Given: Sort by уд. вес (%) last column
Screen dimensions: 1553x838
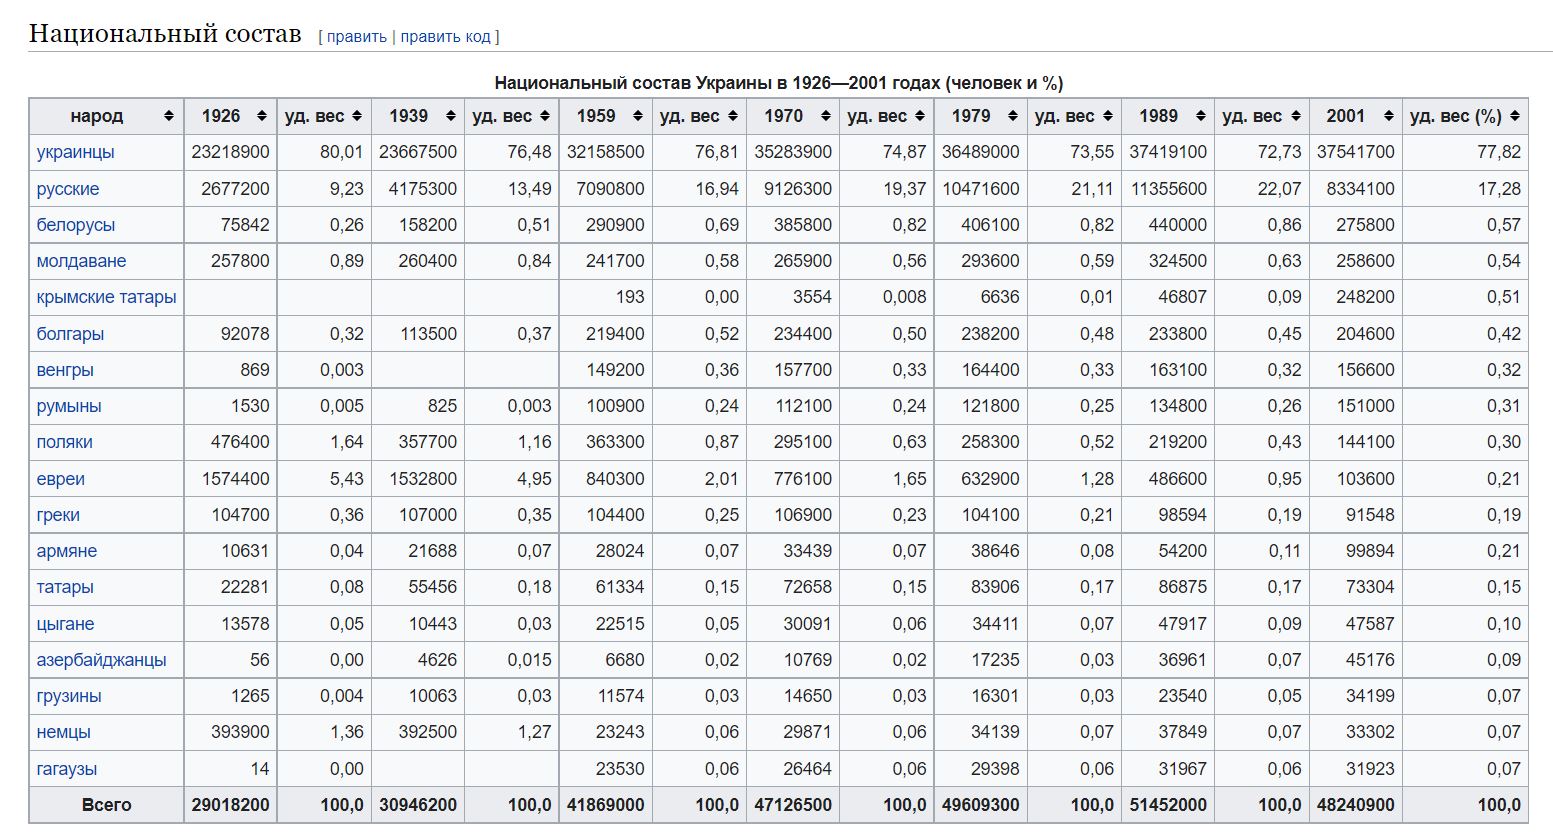Looking at the screenshot, I should pyautogui.click(x=1514, y=116).
